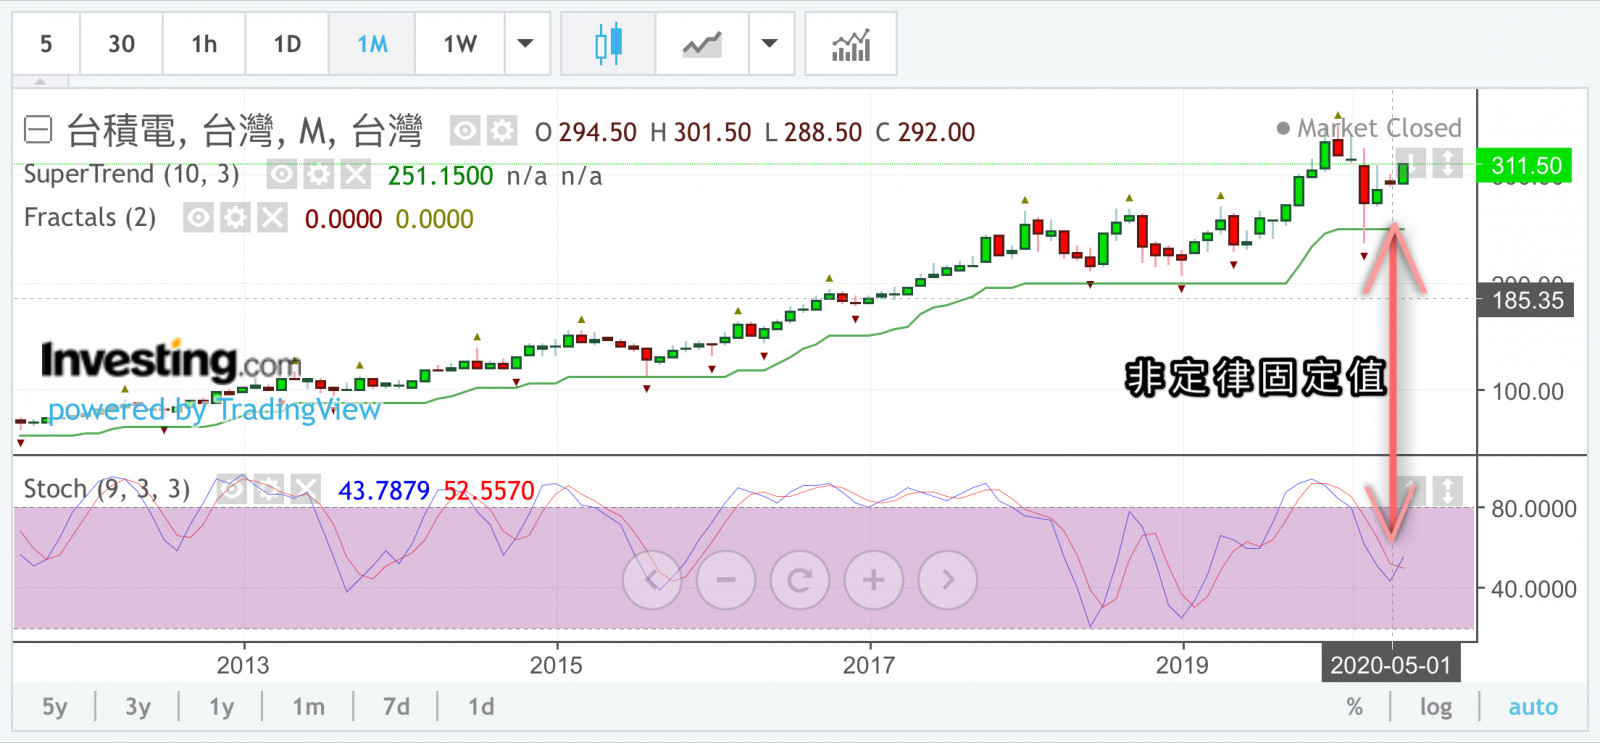Open the powered by TradingView link
Image resolution: width=1600 pixels, height=743 pixels.
214,409
